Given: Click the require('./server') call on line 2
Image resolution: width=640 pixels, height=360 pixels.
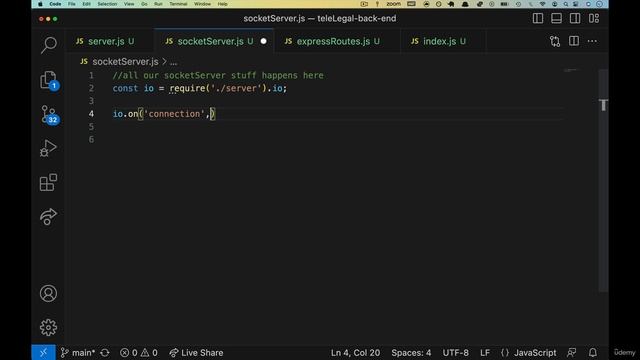Looking at the screenshot, I should pos(218,88).
